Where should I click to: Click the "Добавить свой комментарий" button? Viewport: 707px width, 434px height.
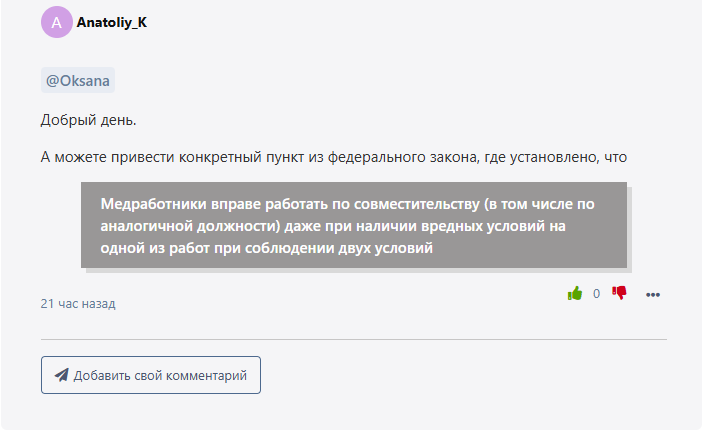point(151,375)
